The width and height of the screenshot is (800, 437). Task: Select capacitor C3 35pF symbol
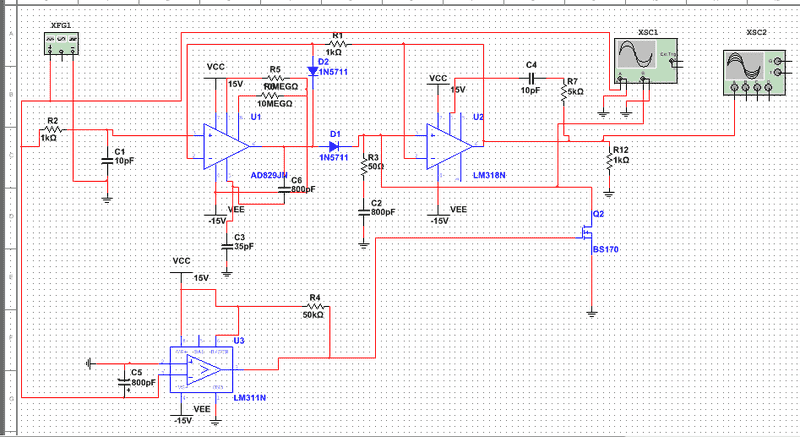pyautogui.click(x=227, y=246)
